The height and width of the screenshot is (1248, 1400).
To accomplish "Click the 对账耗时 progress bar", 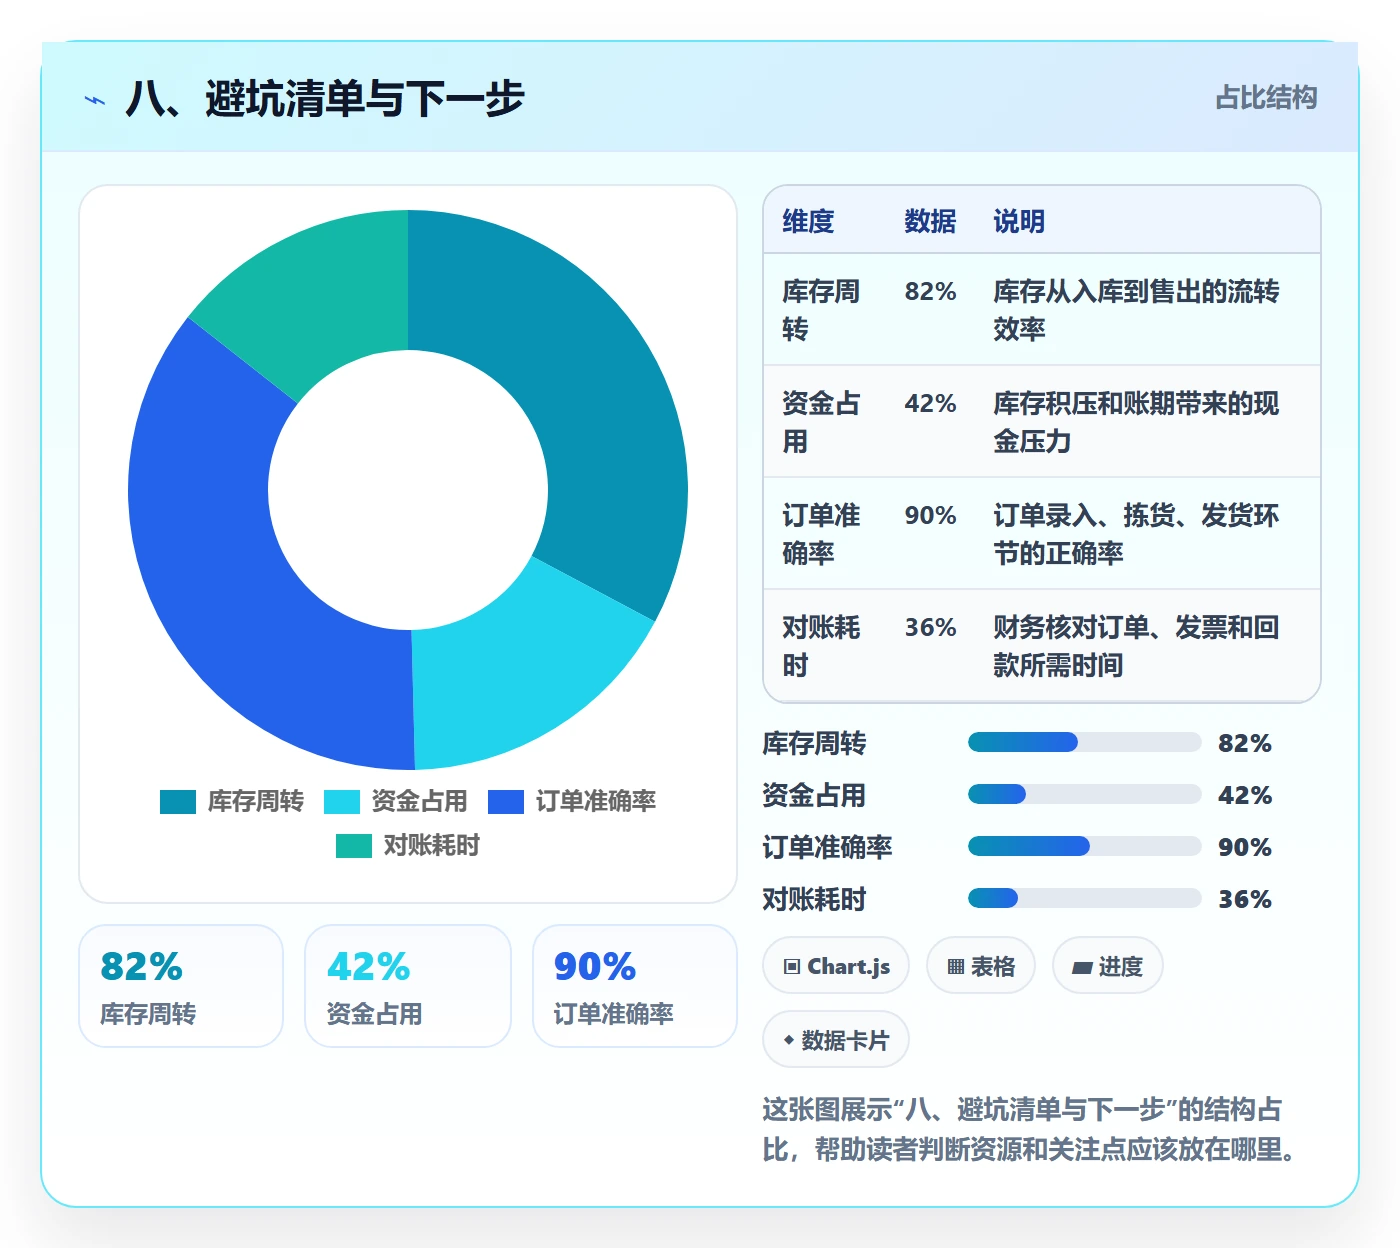I will coord(1084,898).
